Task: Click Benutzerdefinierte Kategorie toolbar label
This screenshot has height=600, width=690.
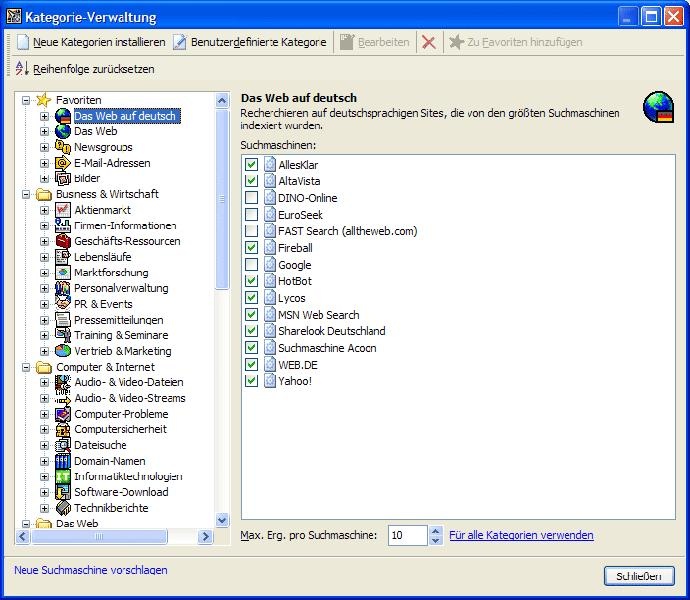Action: coord(259,42)
